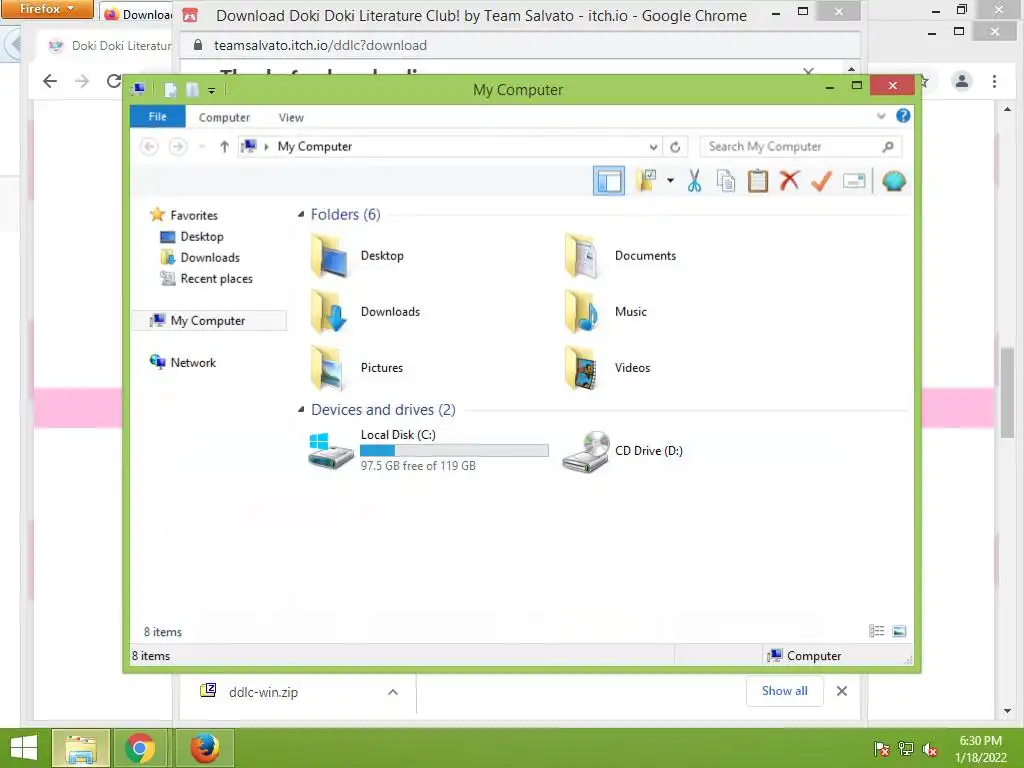Click the red X Delete icon
1024x768 pixels.
(790, 180)
